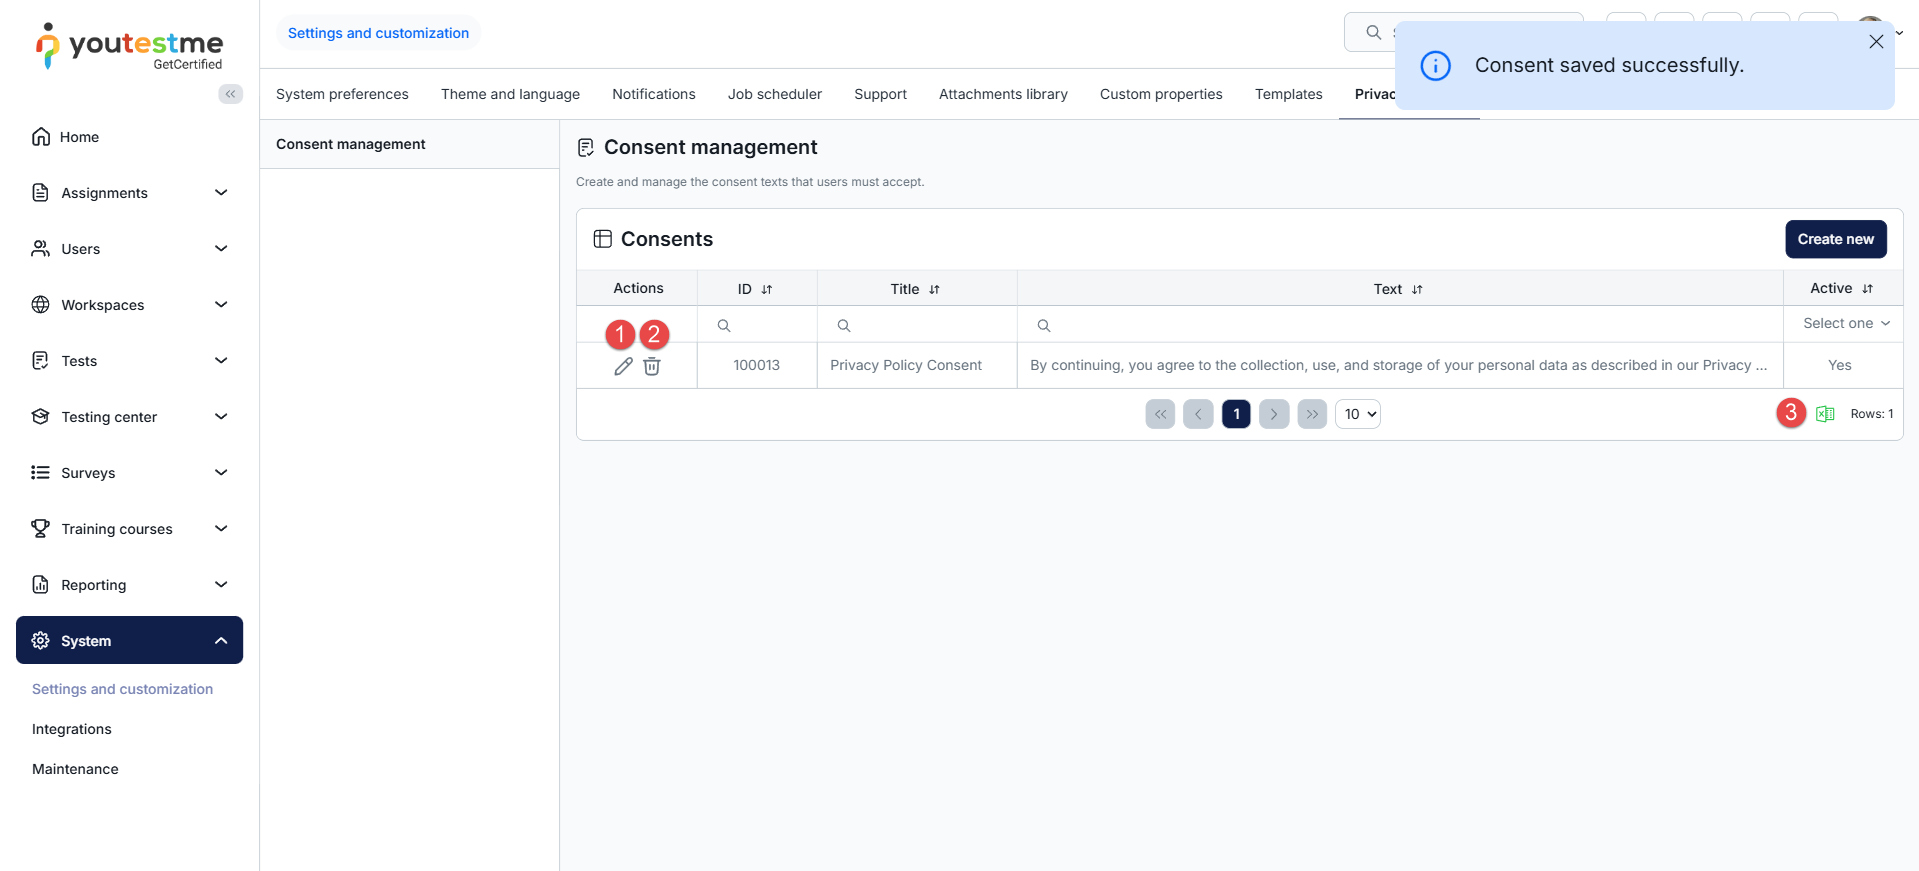Sort consents by ID column
The image size is (1919, 871).
[767, 289]
